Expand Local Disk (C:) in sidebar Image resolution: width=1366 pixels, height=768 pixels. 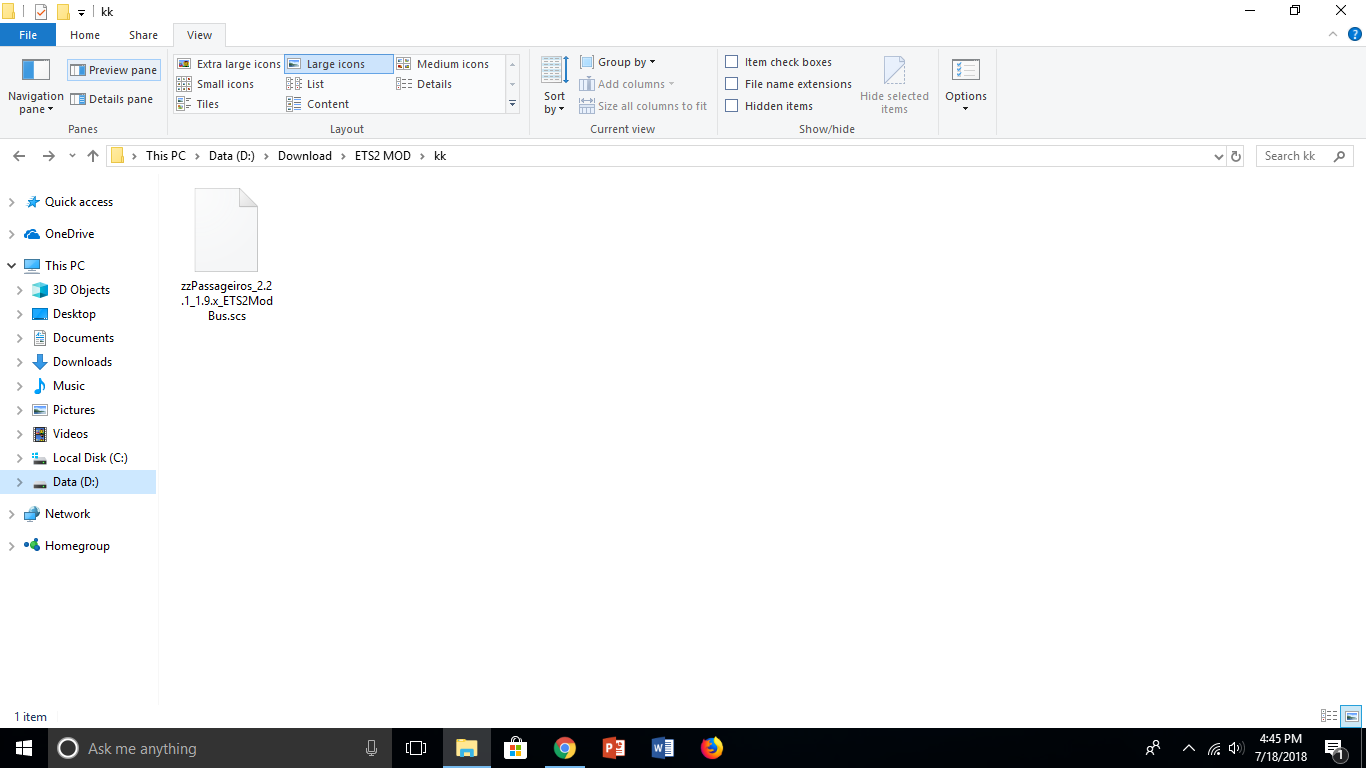[21, 457]
